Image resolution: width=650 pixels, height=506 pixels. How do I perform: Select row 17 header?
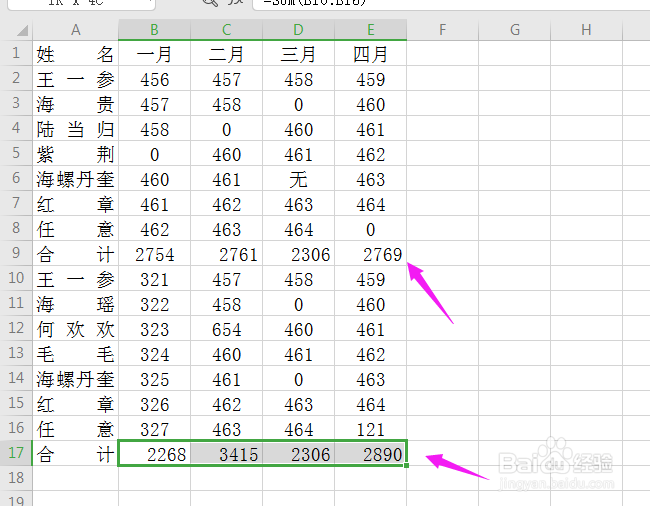(16, 453)
